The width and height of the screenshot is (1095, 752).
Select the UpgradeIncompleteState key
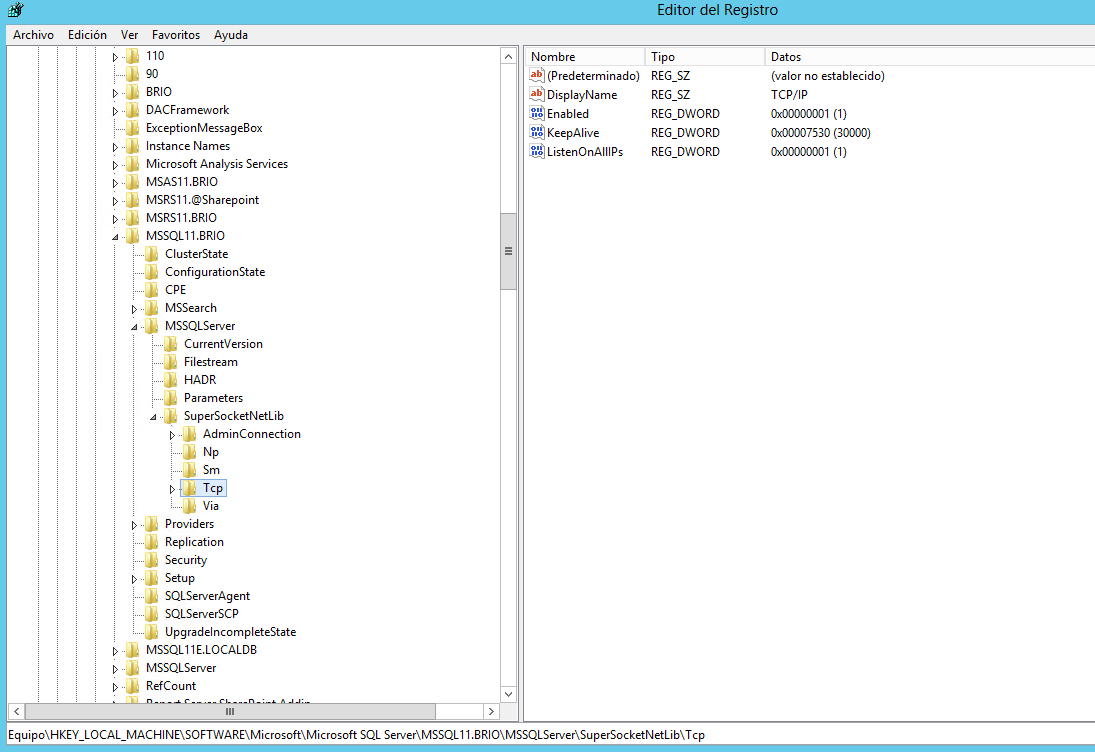click(x=230, y=632)
